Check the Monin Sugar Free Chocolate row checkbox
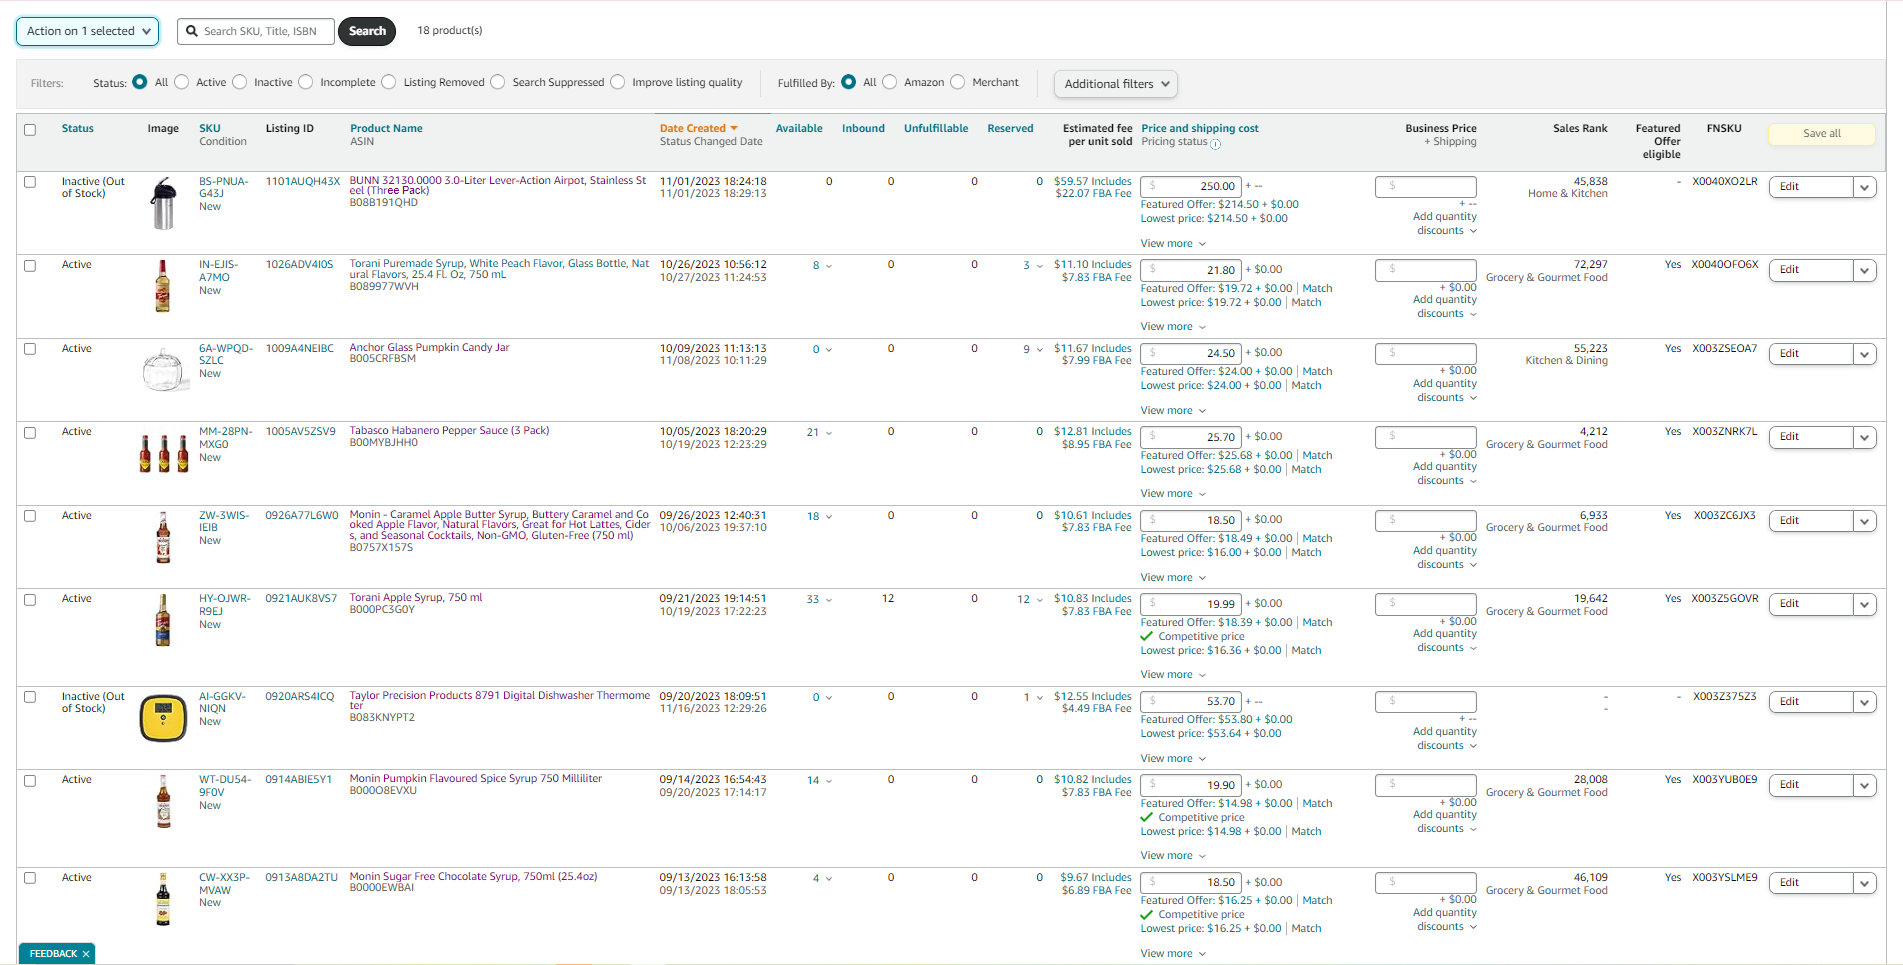The image size is (1903, 965). click(x=30, y=878)
